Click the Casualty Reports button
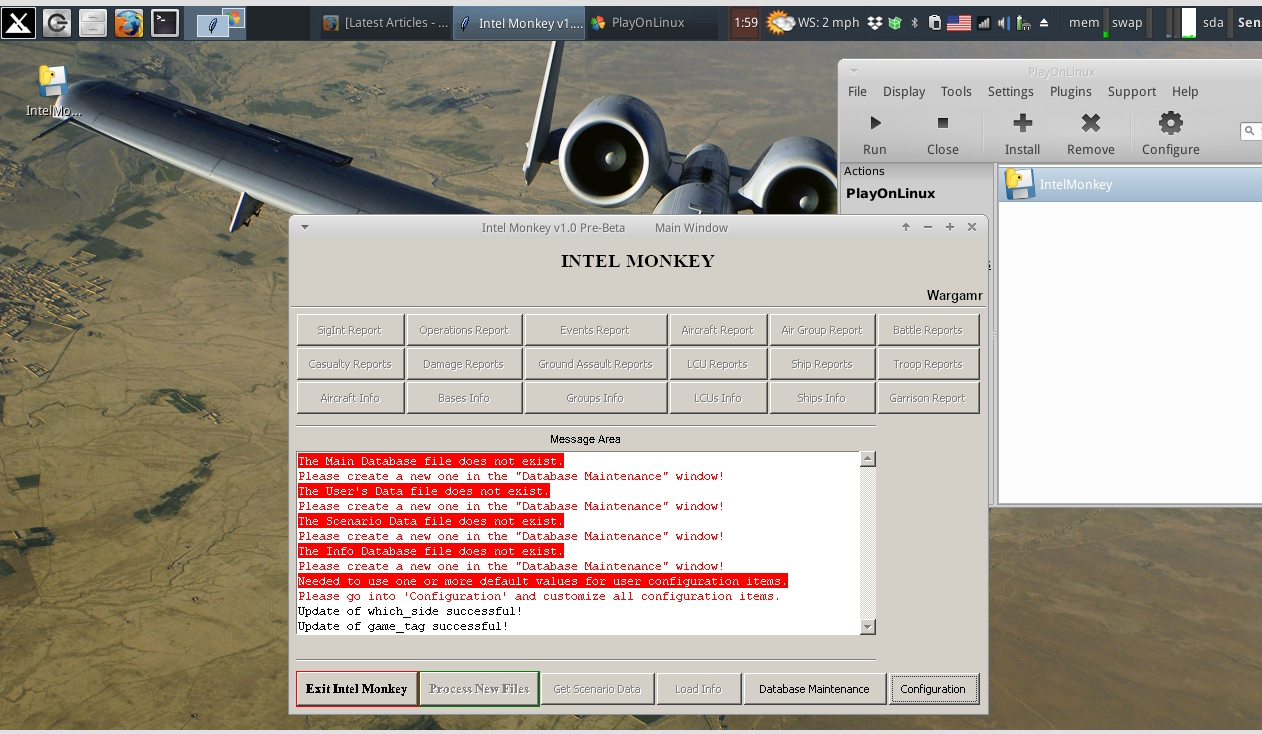1262x734 pixels. (350, 364)
